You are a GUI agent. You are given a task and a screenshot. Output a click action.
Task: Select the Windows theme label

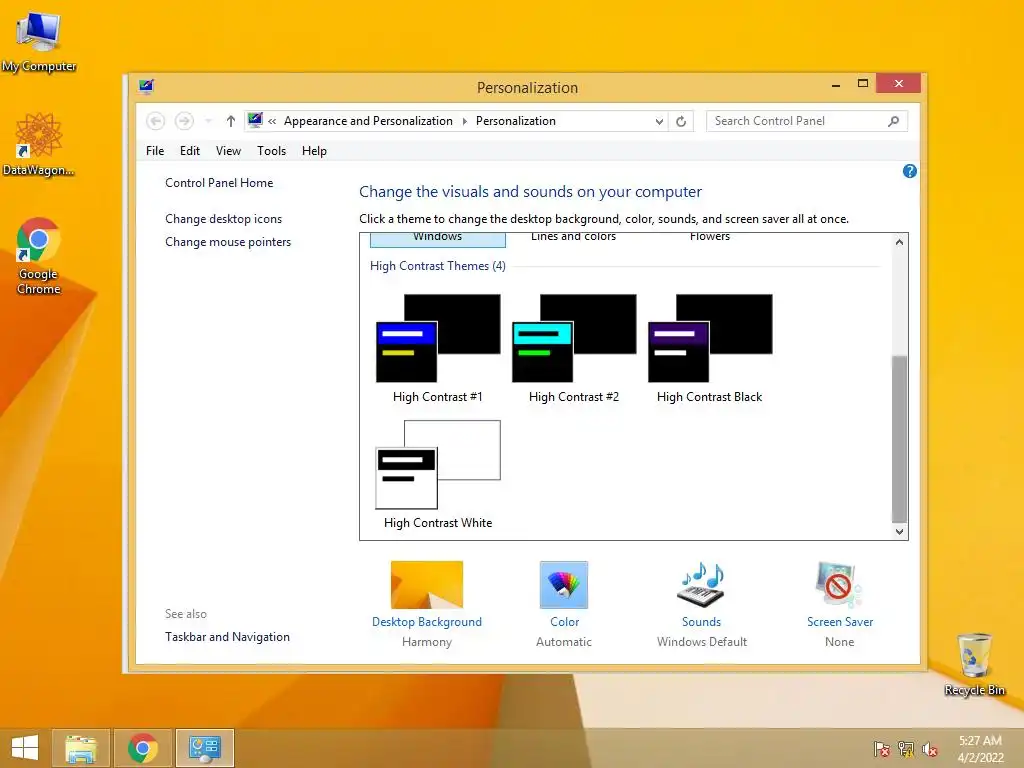(438, 237)
